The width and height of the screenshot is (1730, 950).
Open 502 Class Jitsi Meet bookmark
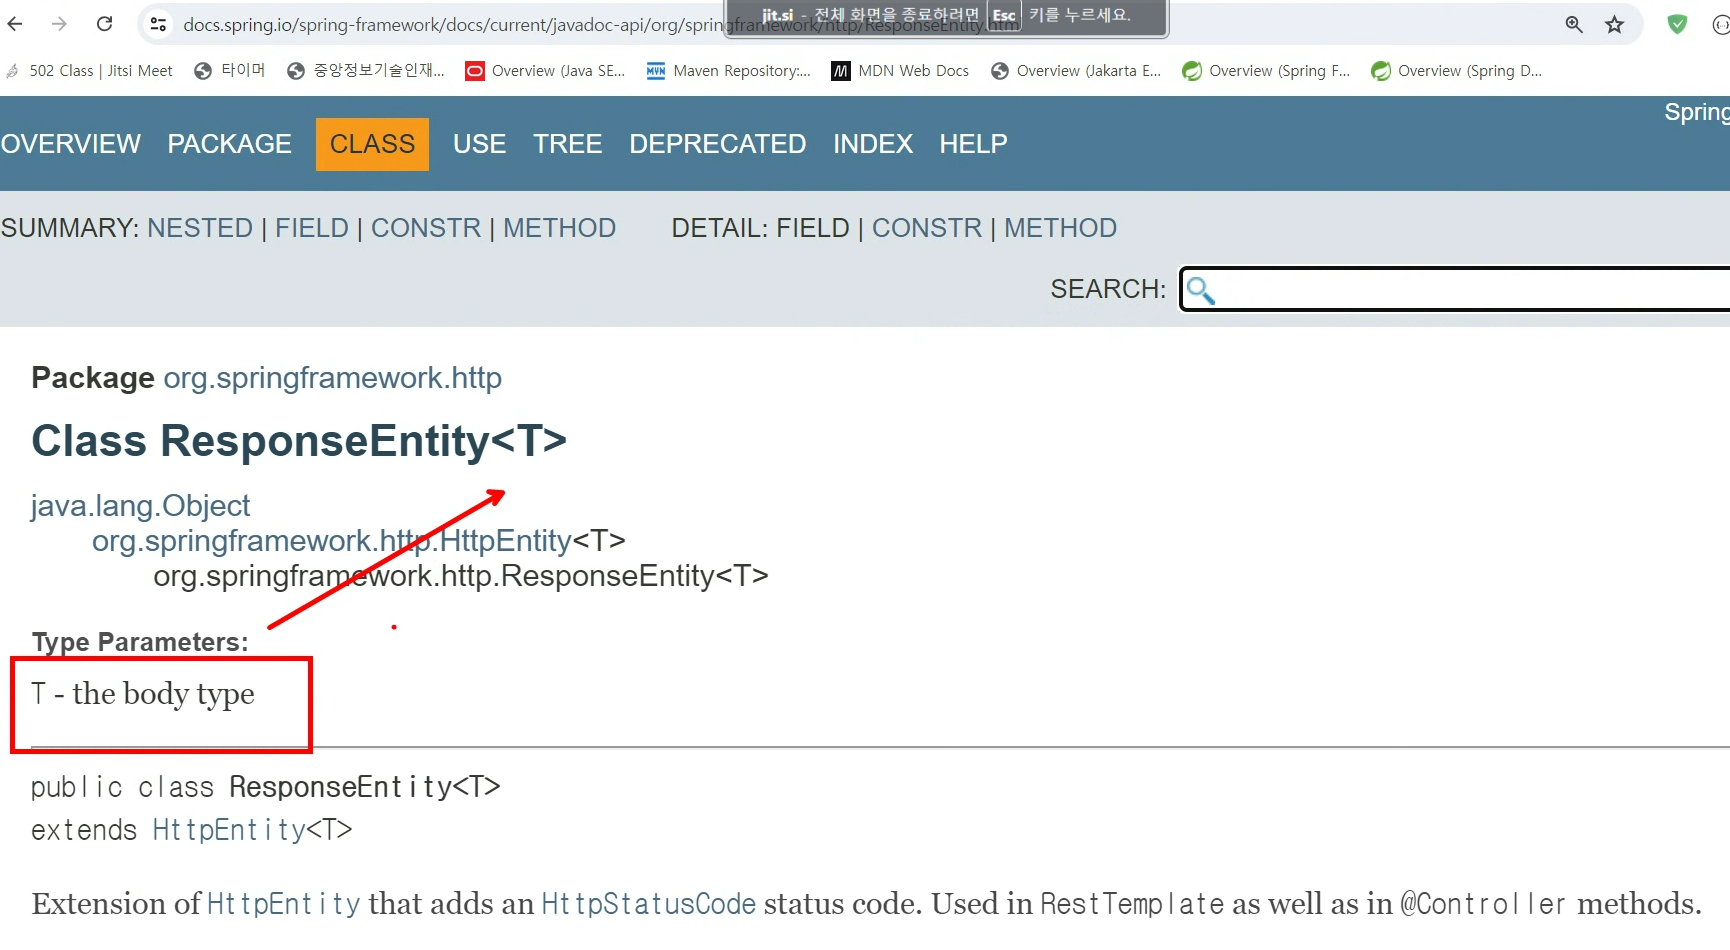[90, 71]
